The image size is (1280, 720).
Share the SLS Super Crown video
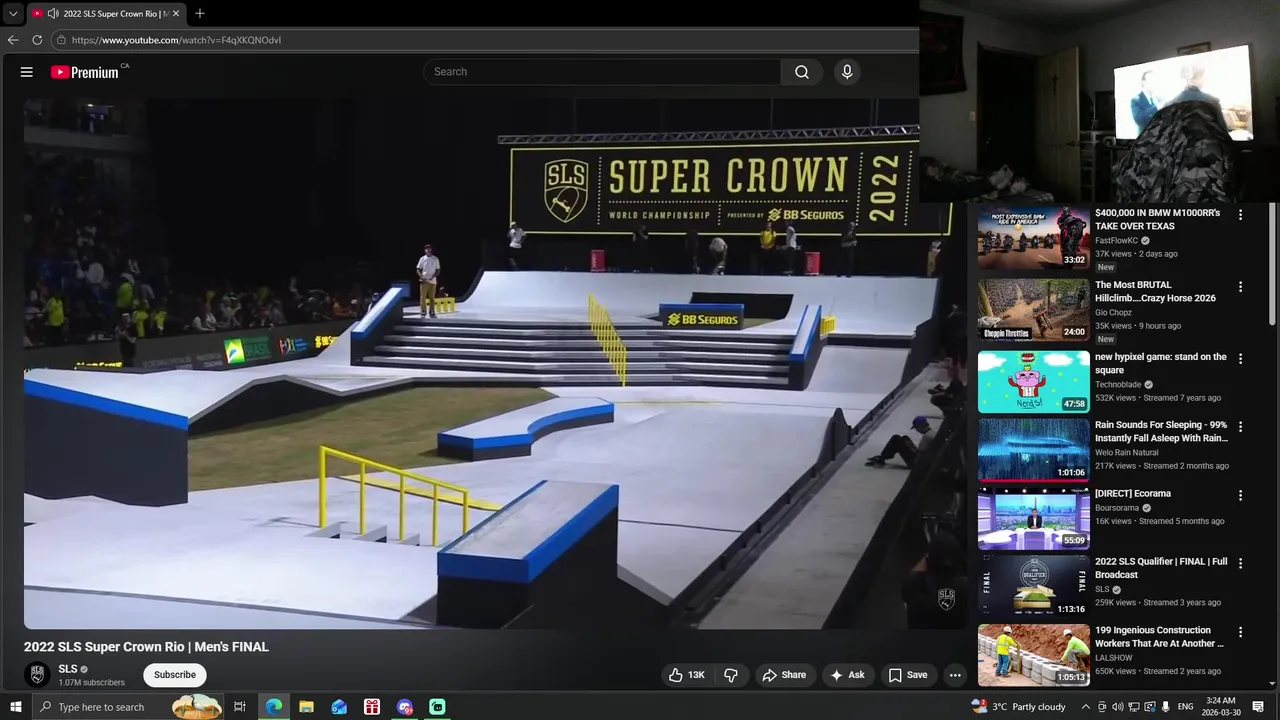(784, 675)
